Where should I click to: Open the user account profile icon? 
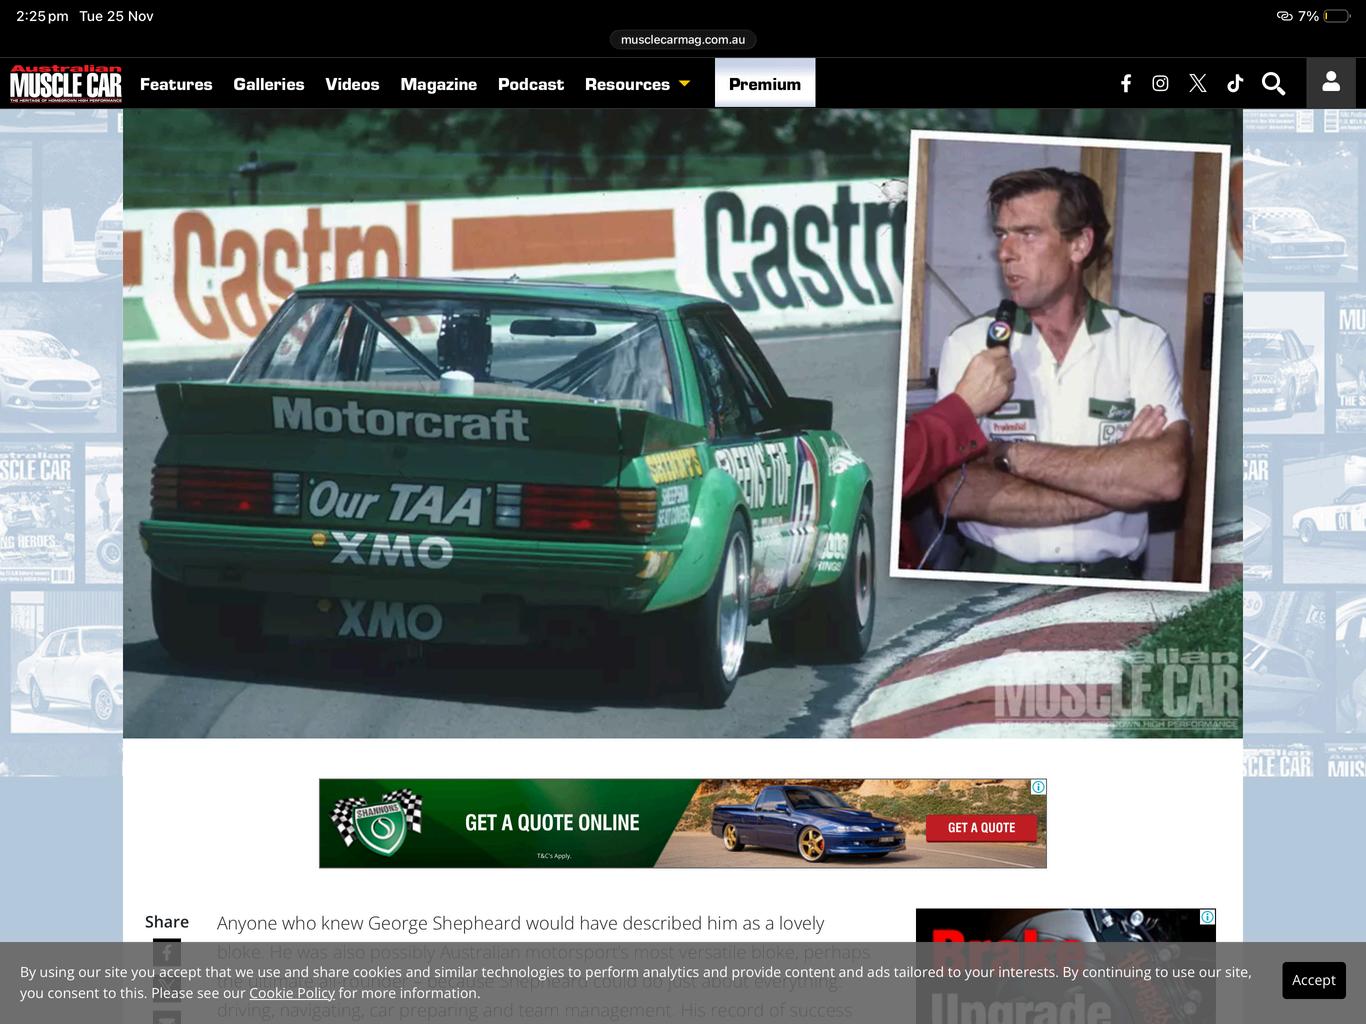[x=1331, y=83]
